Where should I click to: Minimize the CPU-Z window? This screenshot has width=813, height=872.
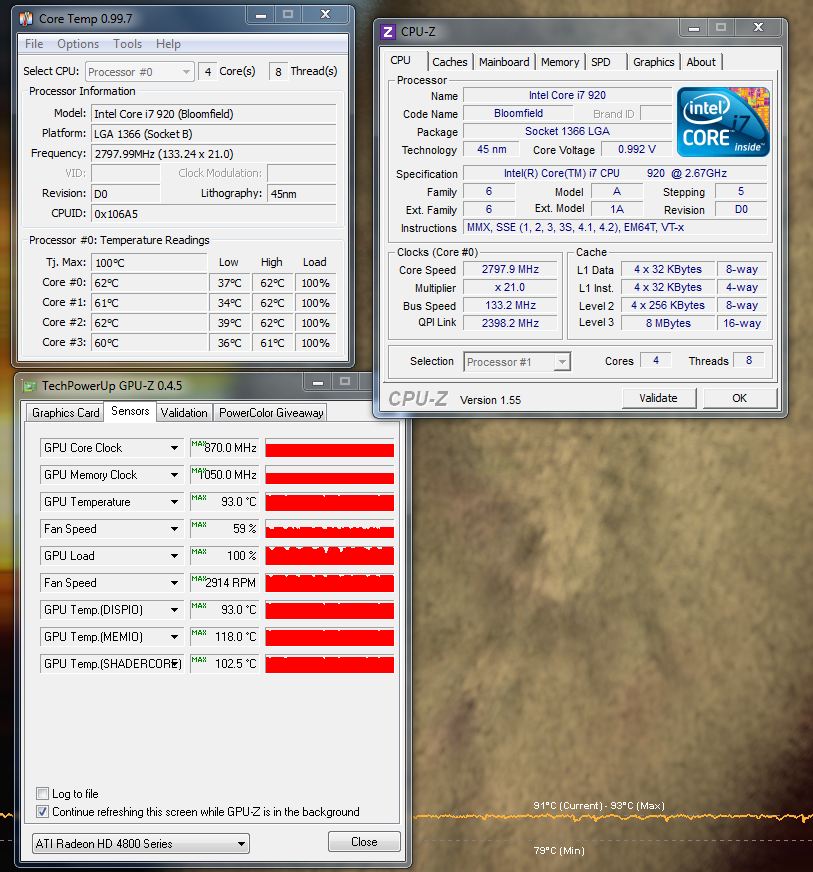click(693, 27)
